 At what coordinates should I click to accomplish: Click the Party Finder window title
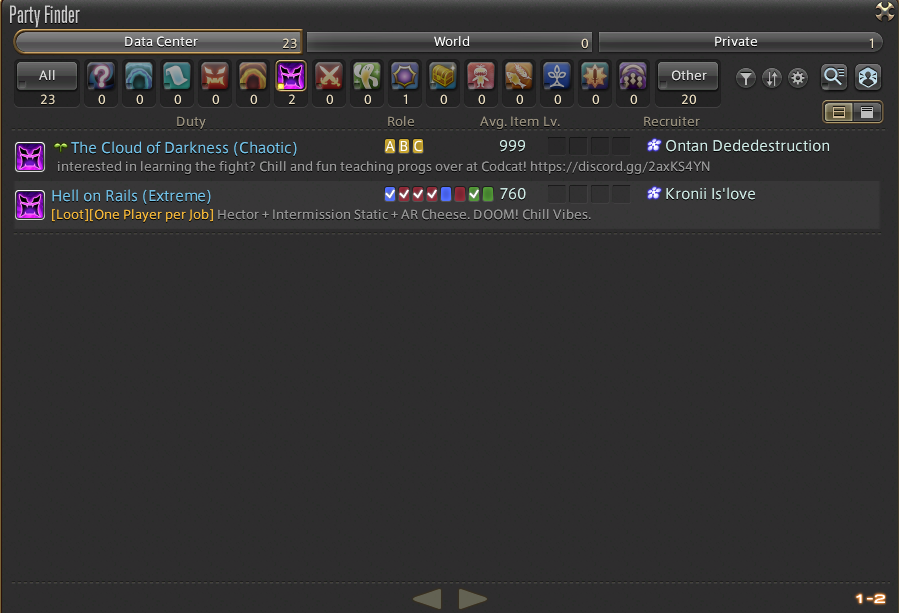pyautogui.click(x=44, y=14)
